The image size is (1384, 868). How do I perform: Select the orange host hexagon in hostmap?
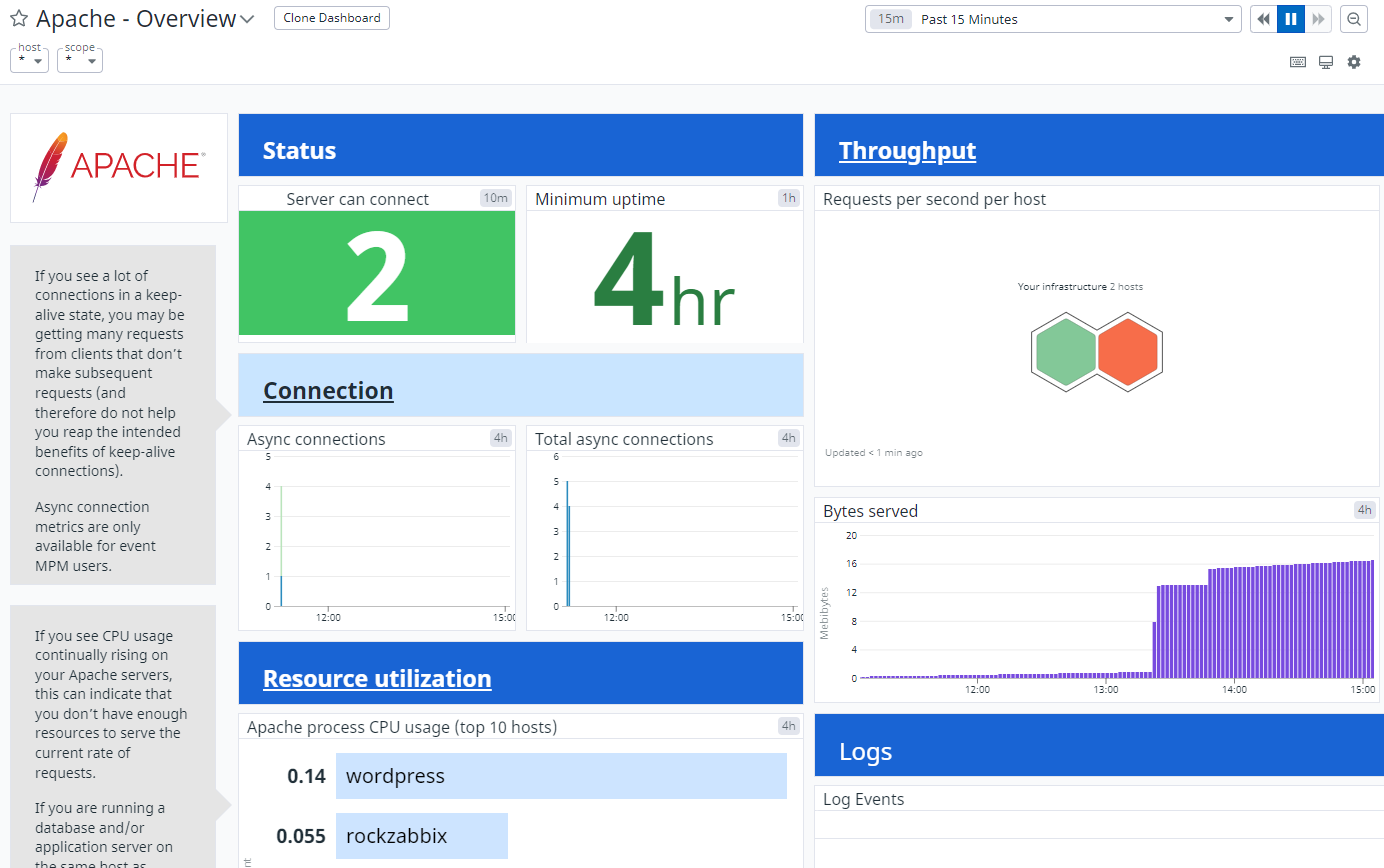tap(1128, 353)
